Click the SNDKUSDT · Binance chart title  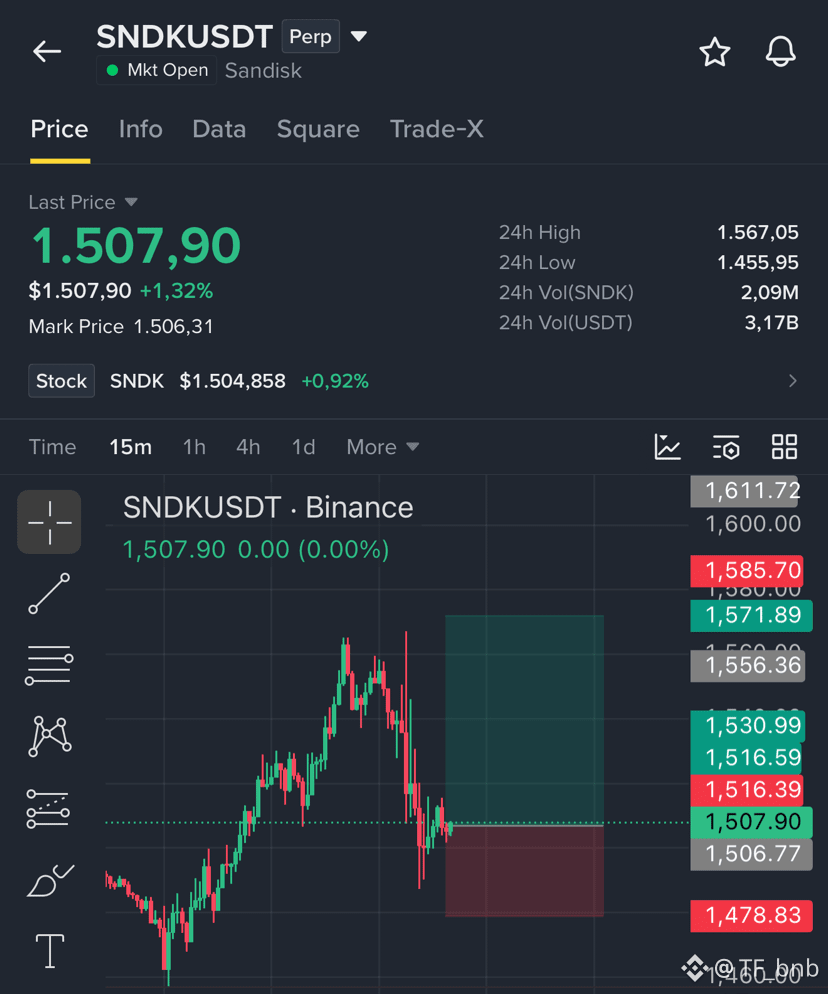[x=268, y=508]
